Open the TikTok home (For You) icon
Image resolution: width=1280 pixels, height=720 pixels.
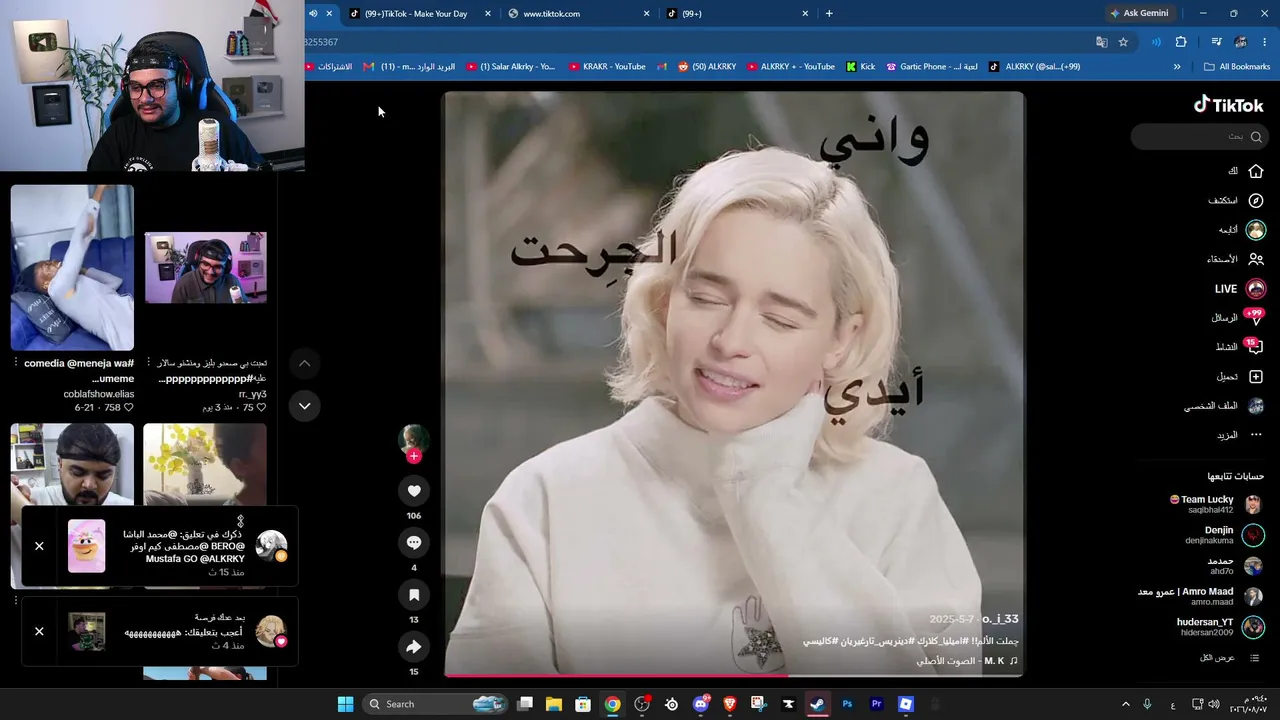1256,171
